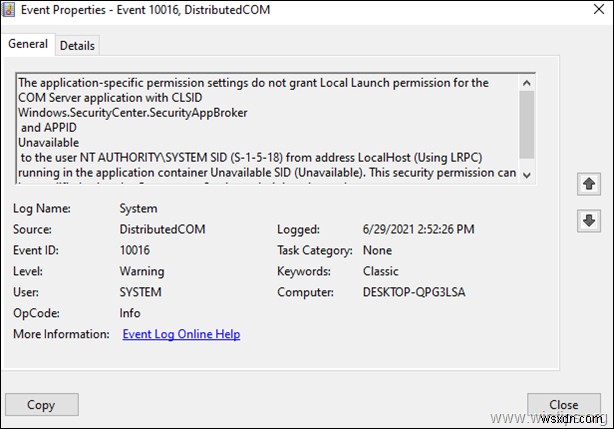Click the More Information label
Screen dimensions: 614x429
click(x=61, y=334)
